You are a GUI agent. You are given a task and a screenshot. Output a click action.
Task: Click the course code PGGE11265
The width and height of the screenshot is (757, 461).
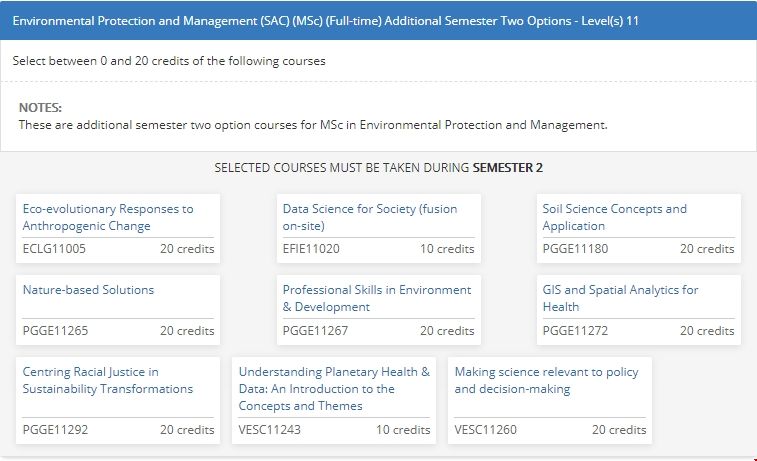pos(55,331)
